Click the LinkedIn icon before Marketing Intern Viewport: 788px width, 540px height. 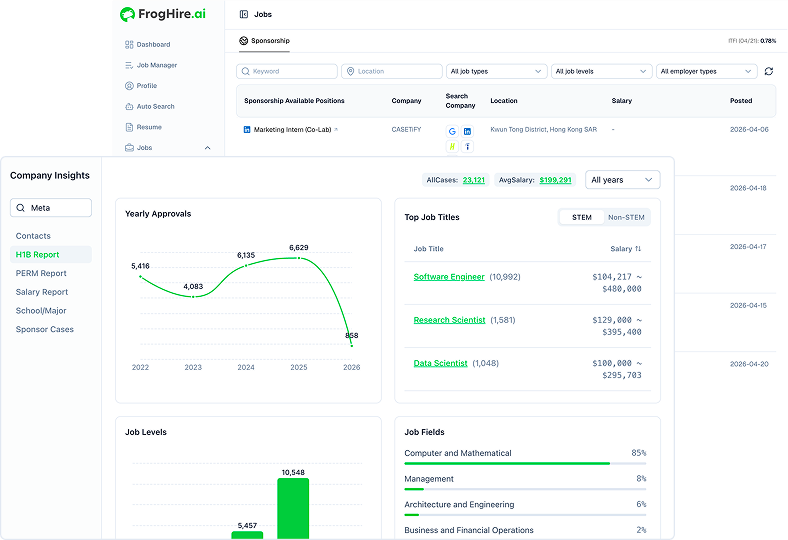(x=247, y=130)
